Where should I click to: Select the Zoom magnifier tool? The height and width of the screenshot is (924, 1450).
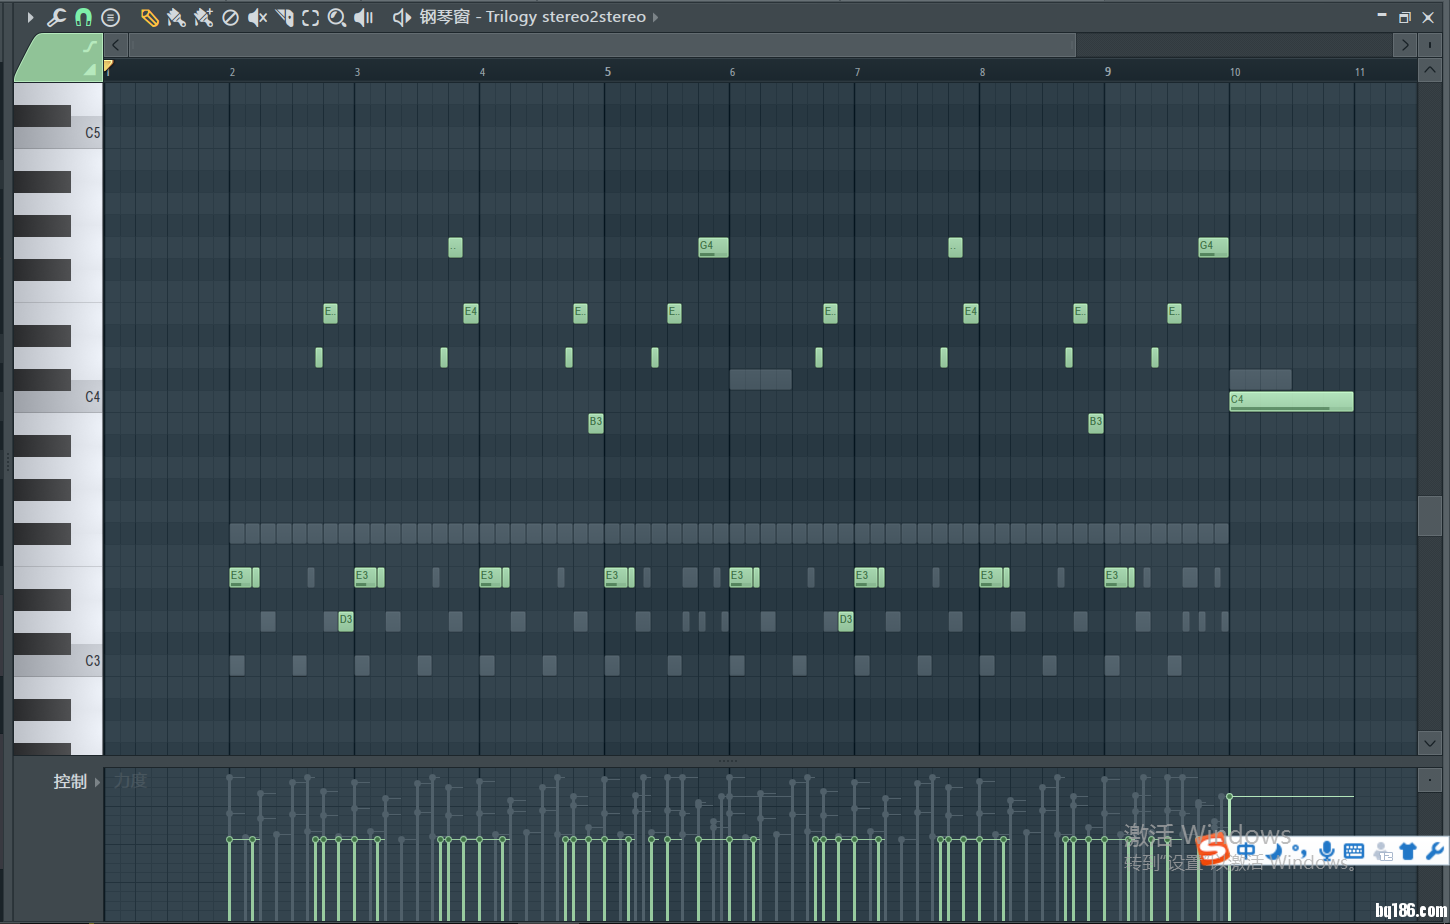[337, 17]
